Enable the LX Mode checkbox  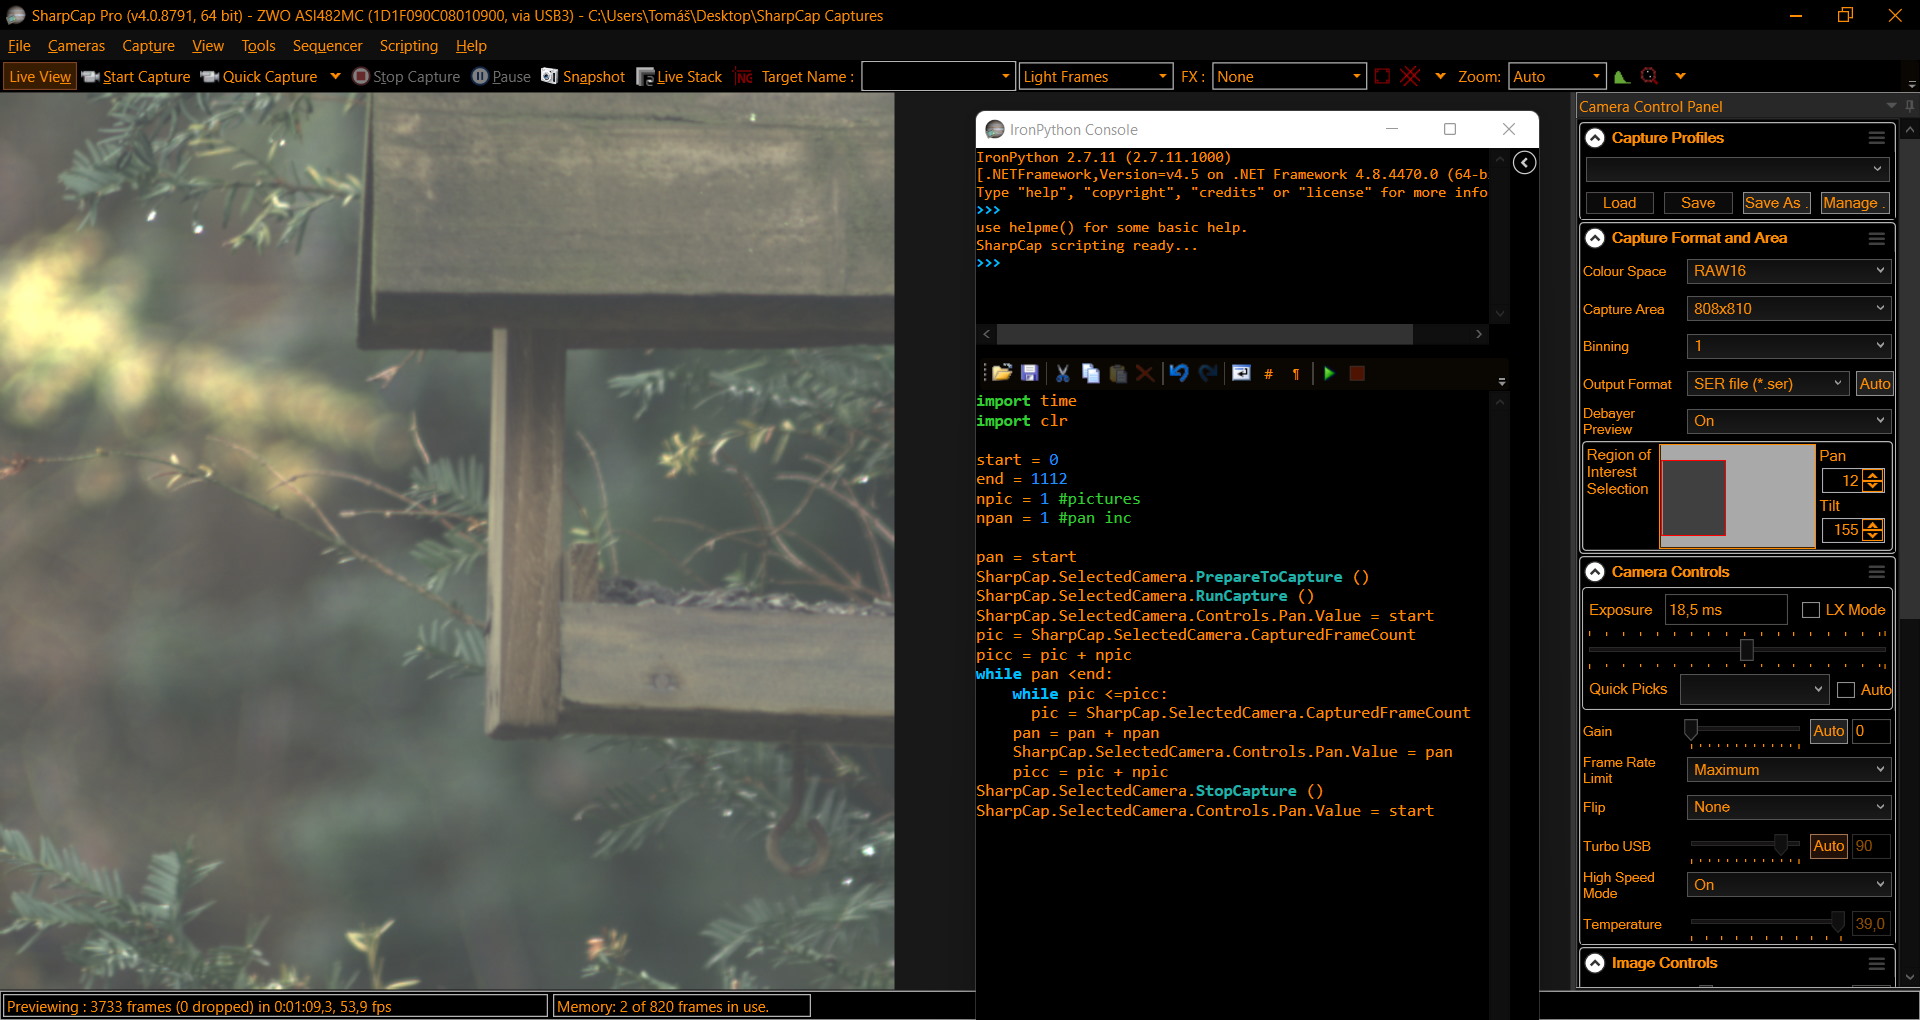(1810, 610)
